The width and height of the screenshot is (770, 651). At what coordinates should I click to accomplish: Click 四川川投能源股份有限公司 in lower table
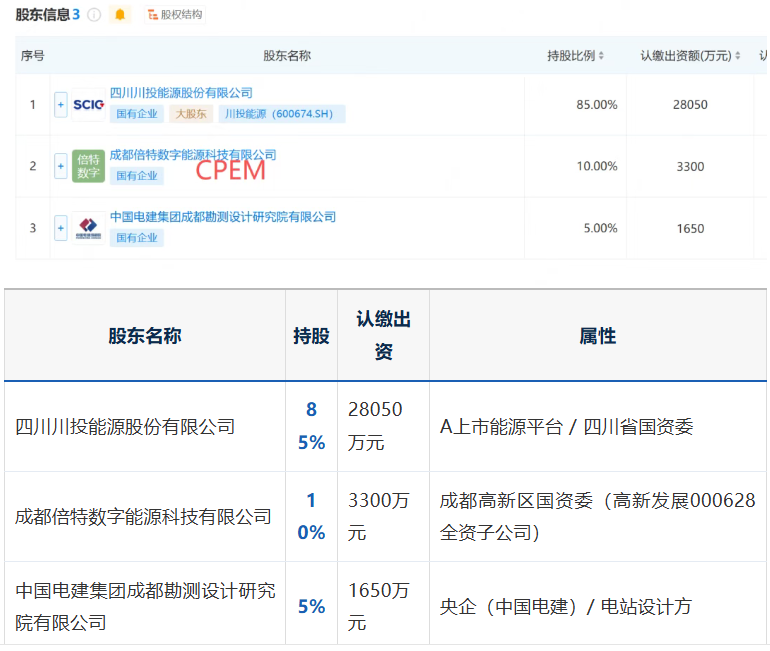coord(125,426)
